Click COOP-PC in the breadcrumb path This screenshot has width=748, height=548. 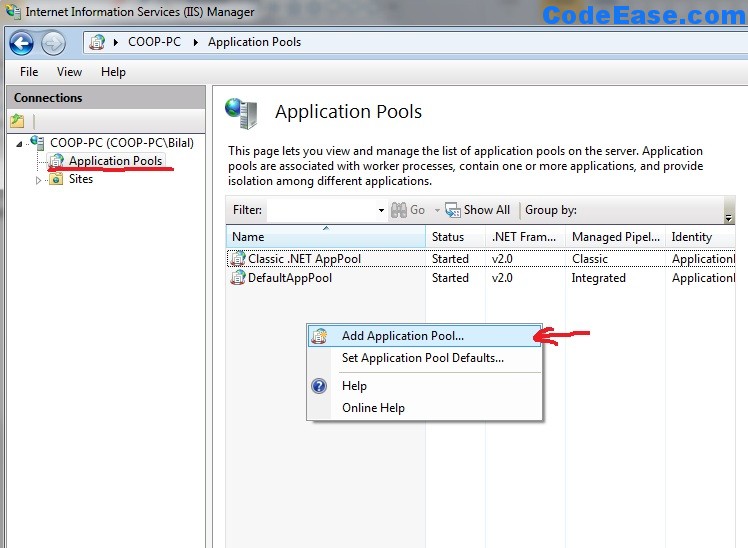[154, 42]
